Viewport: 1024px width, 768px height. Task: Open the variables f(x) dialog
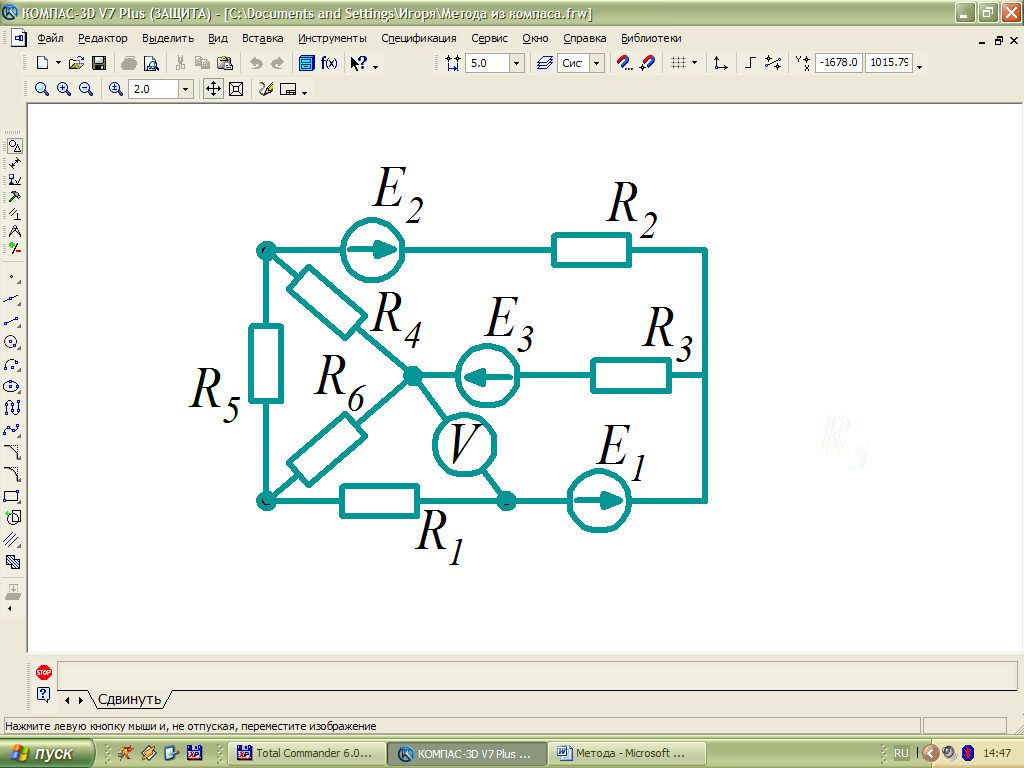[329, 63]
